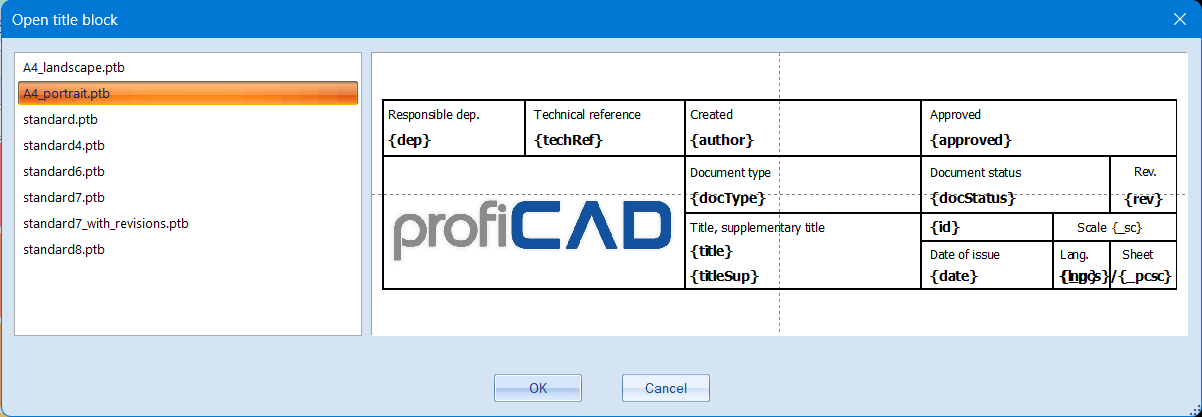The width and height of the screenshot is (1202, 417).
Task: Click the {date} placeholder under Date of issue
Action: pyautogui.click(x=954, y=276)
